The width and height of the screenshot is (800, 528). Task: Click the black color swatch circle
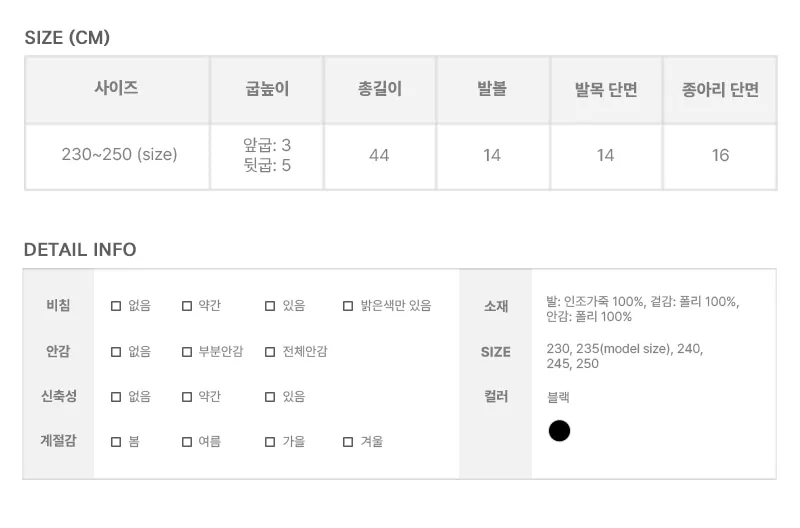pos(559,431)
